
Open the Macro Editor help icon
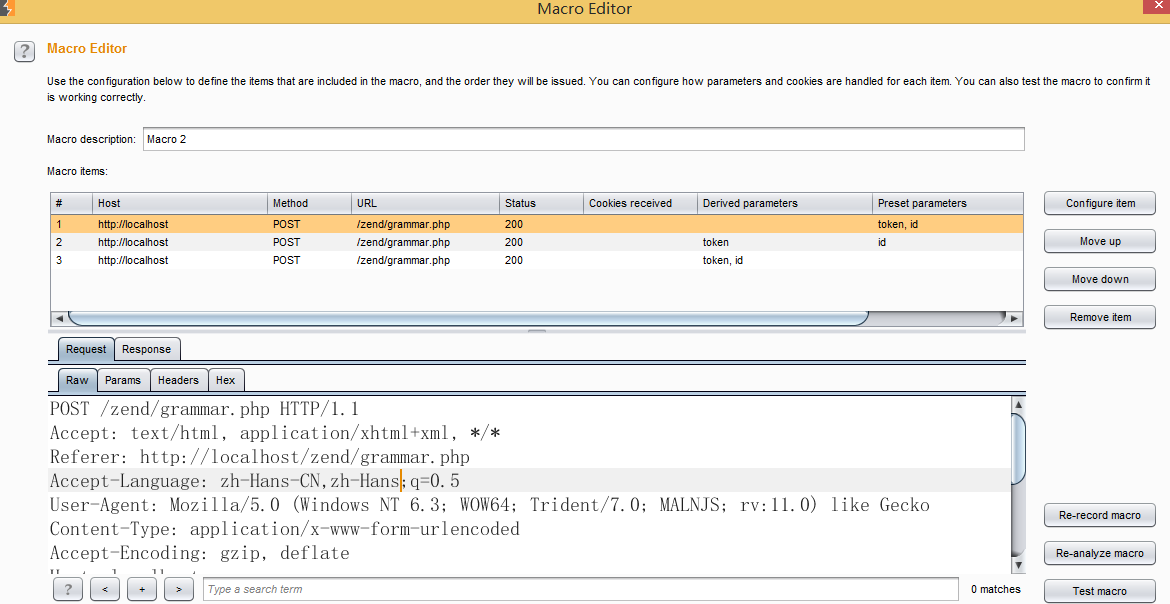point(24,52)
